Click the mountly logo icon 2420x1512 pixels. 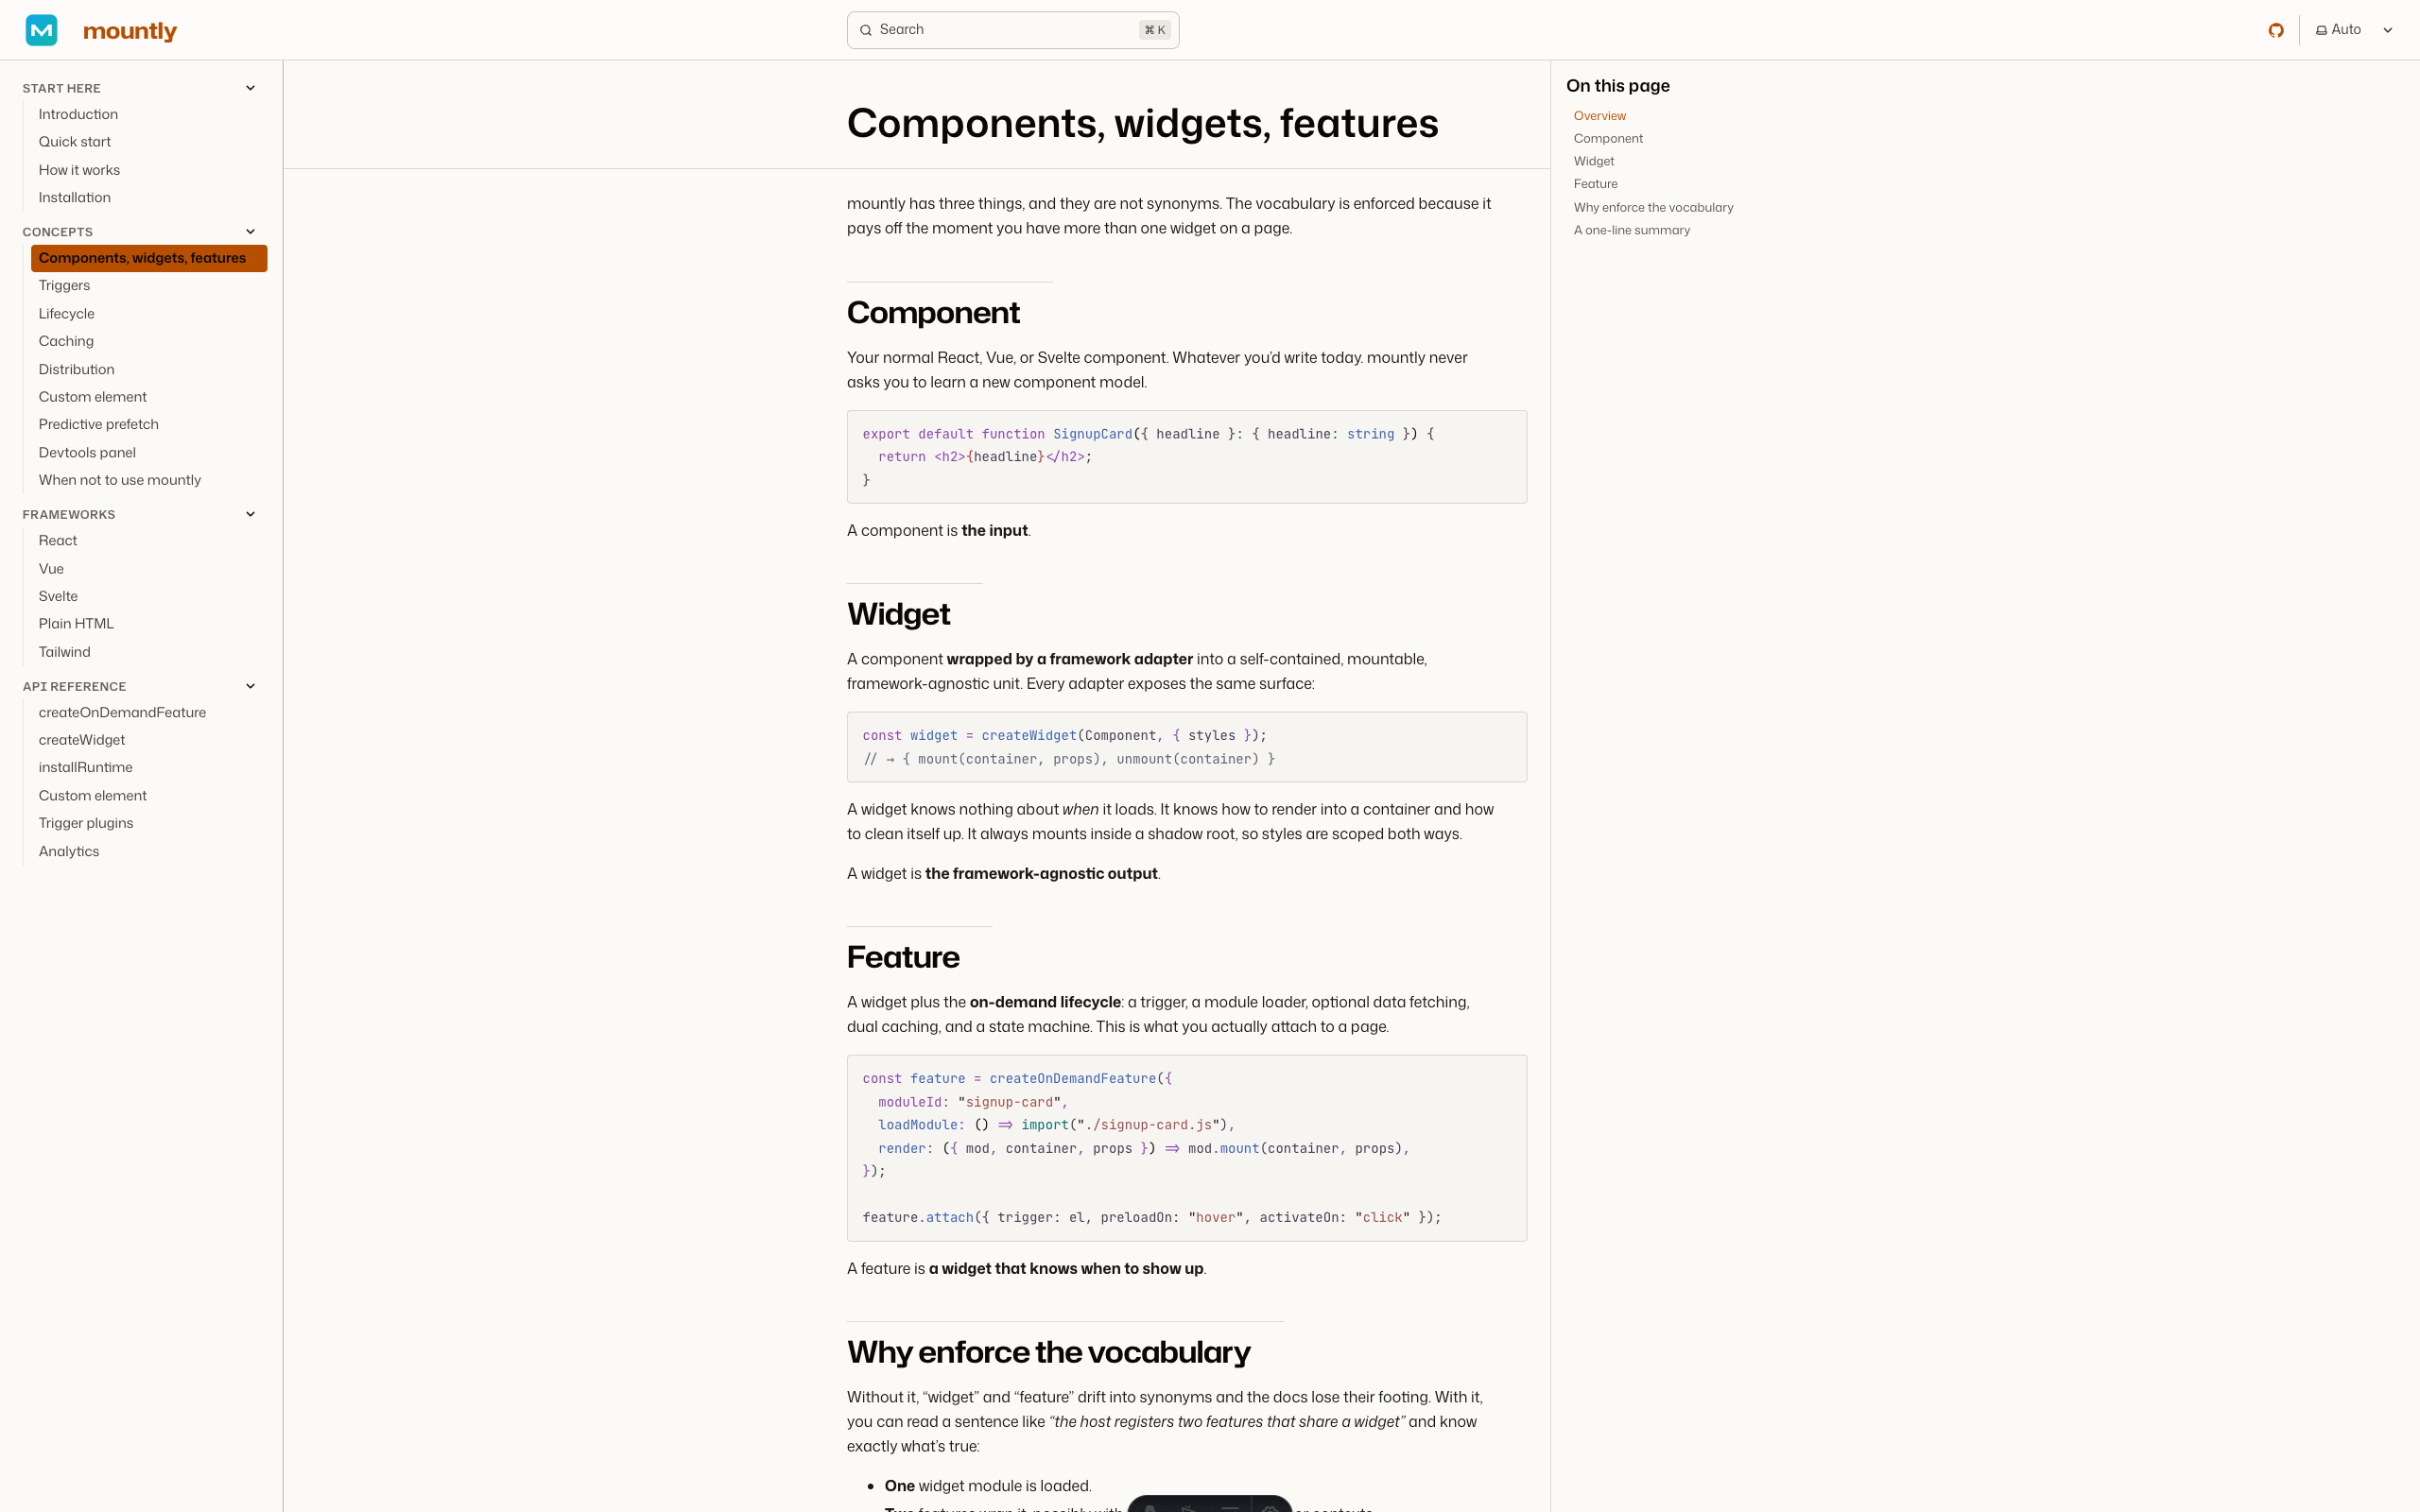tap(41, 30)
